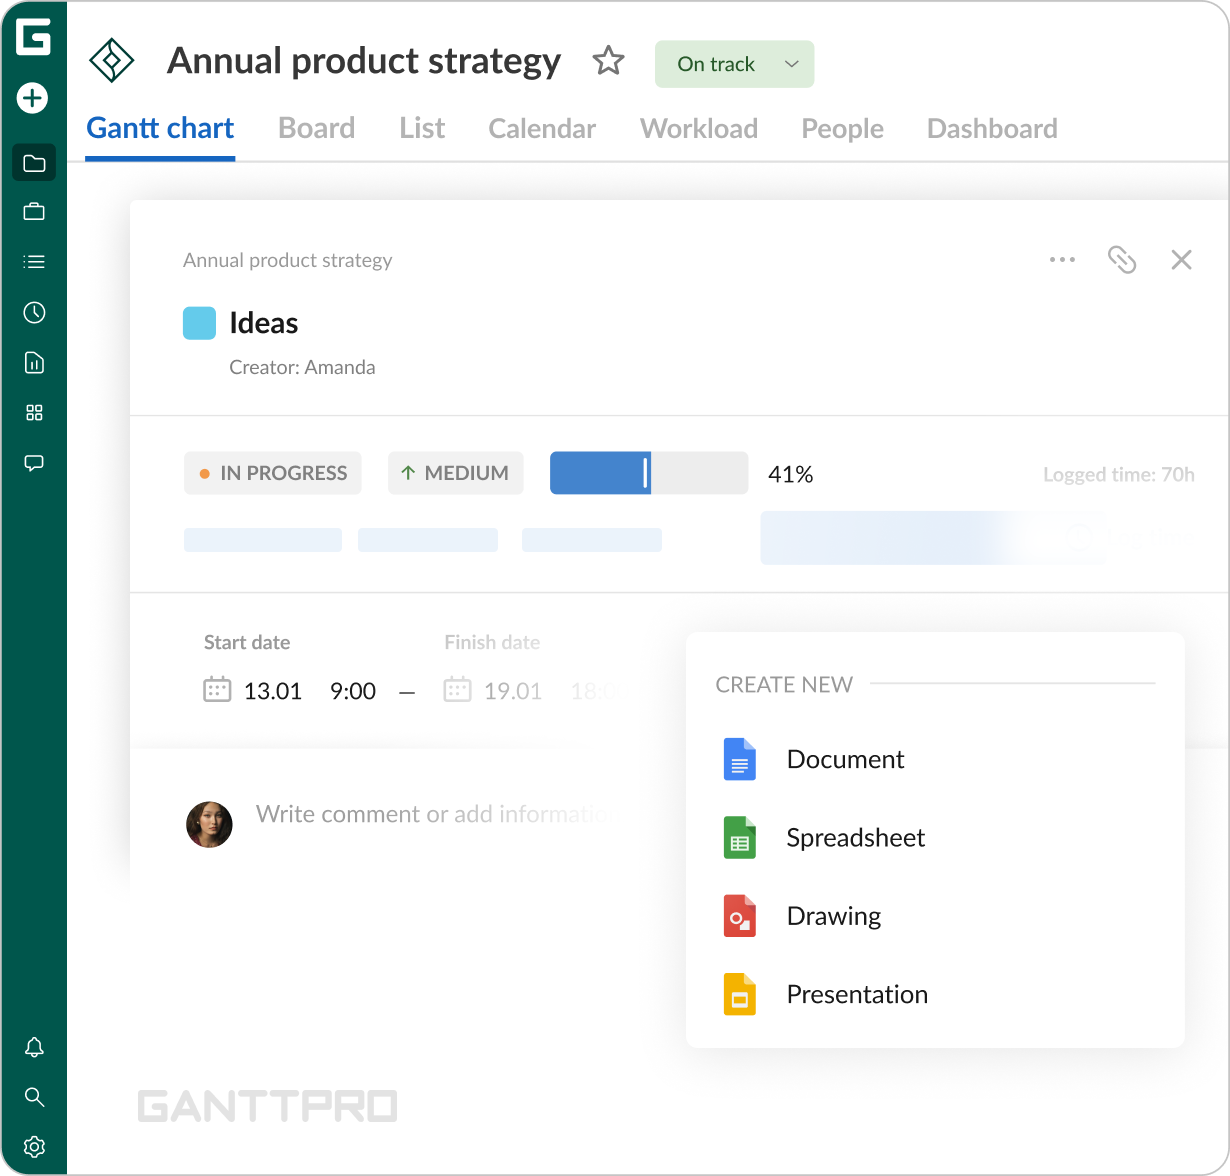Click the 41% progress bar
Image resolution: width=1230 pixels, height=1176 pixels.
coord(648,473)
